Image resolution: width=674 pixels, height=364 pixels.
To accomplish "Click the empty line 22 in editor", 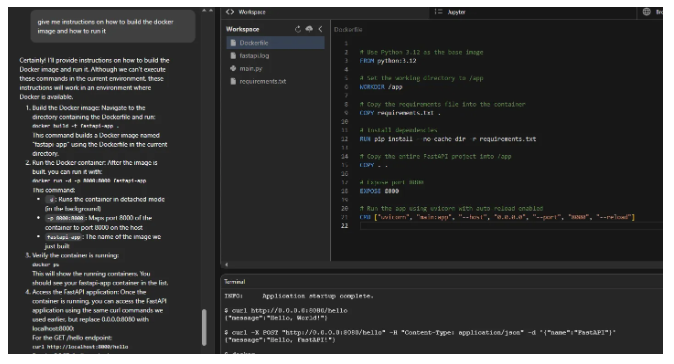I will coord(511,226).
